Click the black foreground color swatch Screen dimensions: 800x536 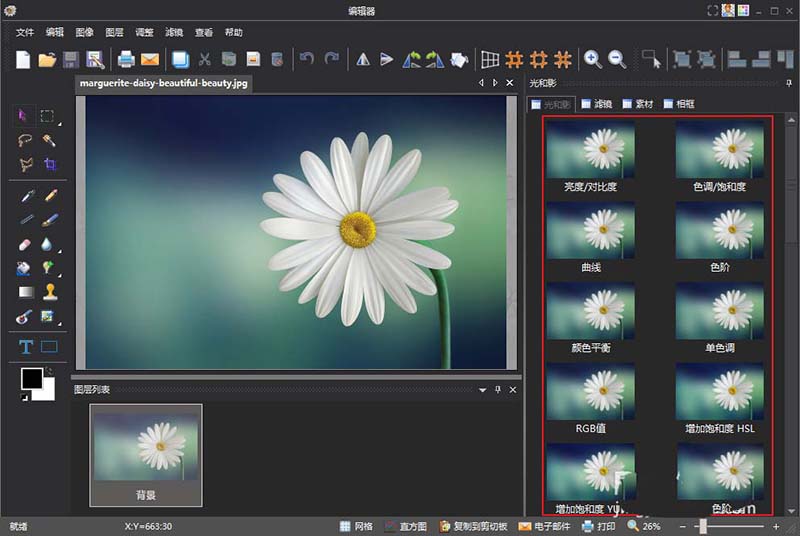(31, 378)
